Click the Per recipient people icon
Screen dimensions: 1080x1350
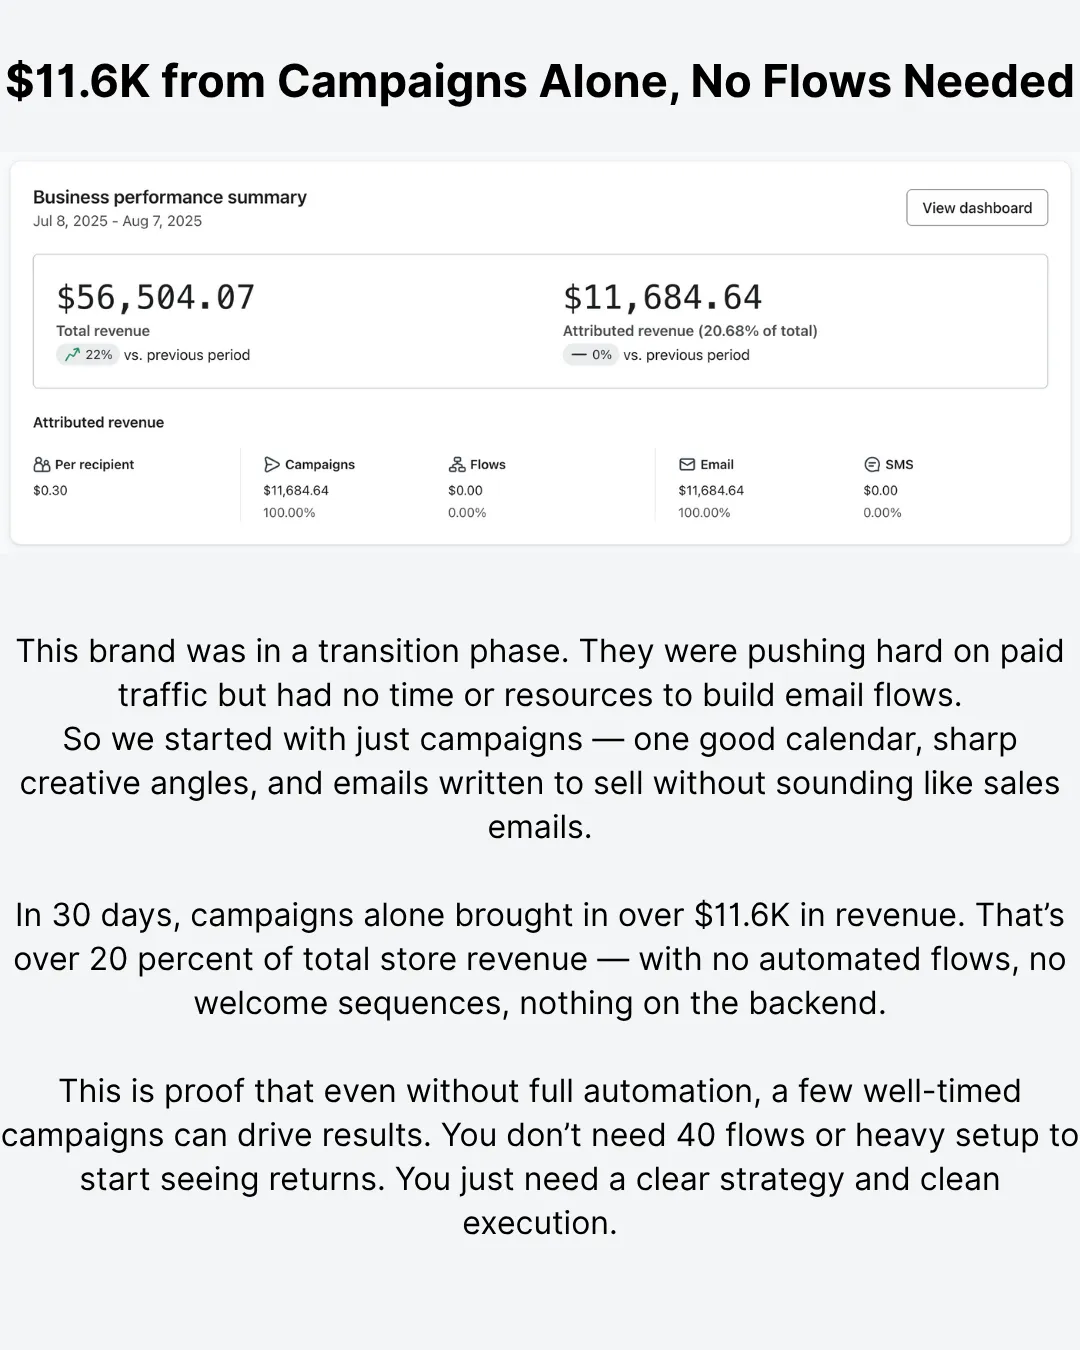point(42,465)
